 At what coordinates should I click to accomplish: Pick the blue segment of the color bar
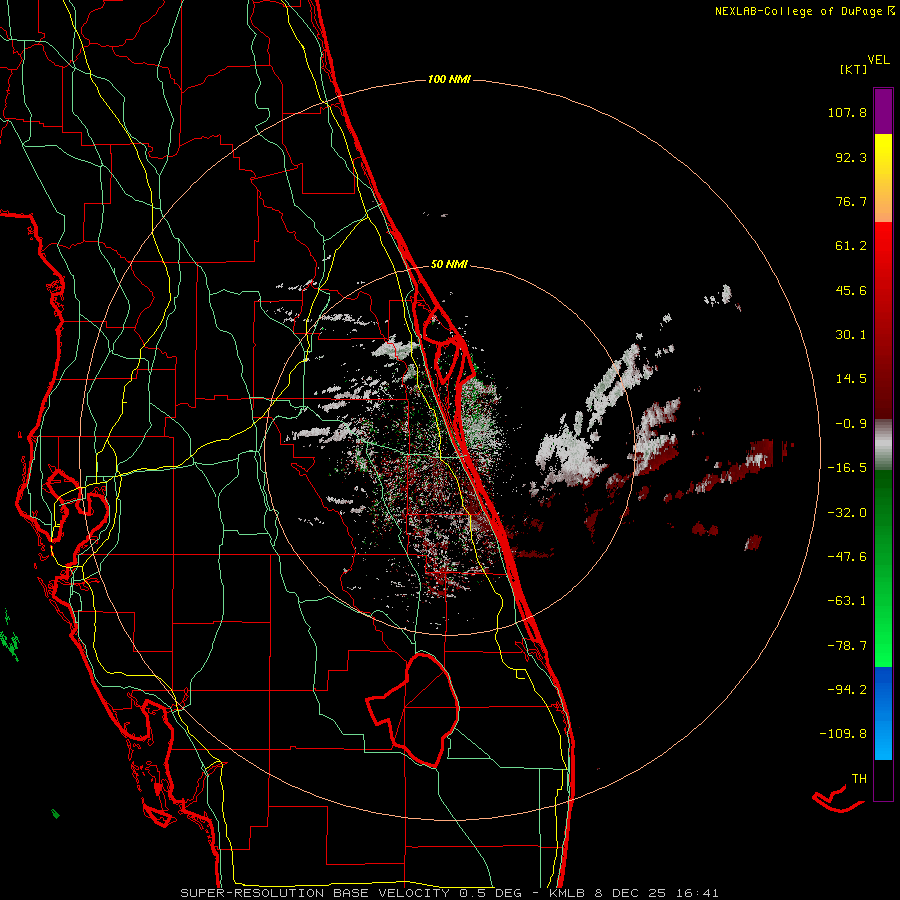coord(883,713)
